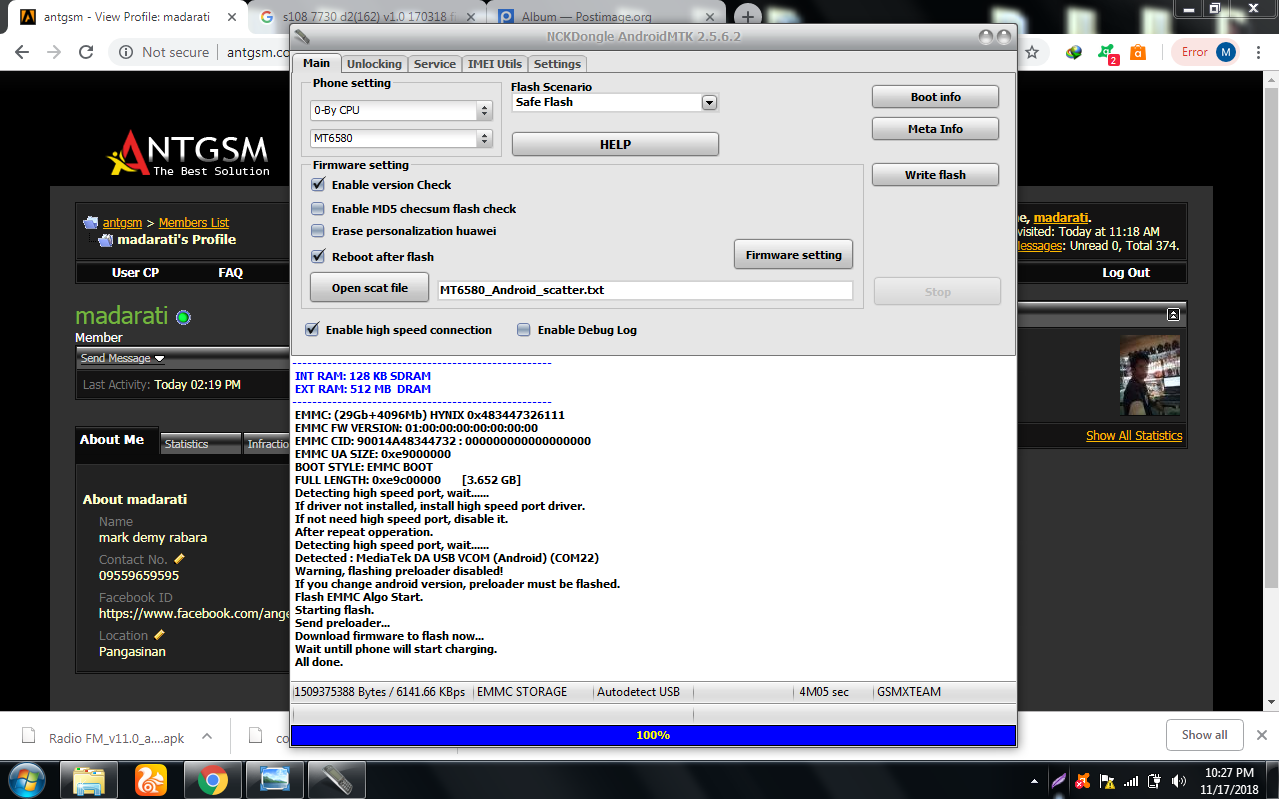The width and height of the screenshot is (1279, 799).
Task: Toggle Enable high speed connection checkbox
Action: pos(312,330)
